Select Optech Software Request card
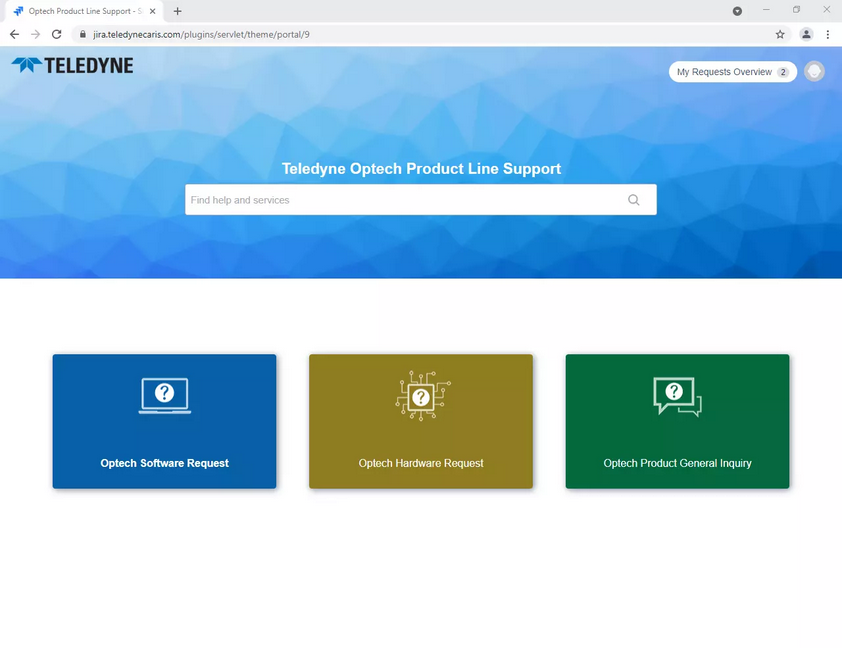The image size is (842, 648). click(164, 421)
